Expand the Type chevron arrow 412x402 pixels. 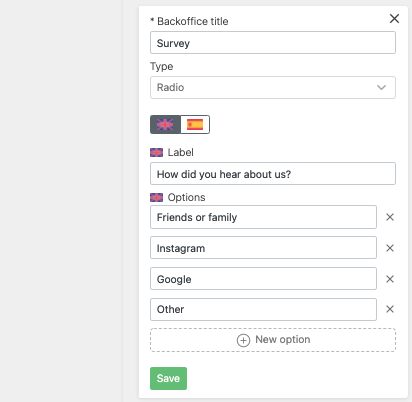pyautogui.click(x=381, y=87)
